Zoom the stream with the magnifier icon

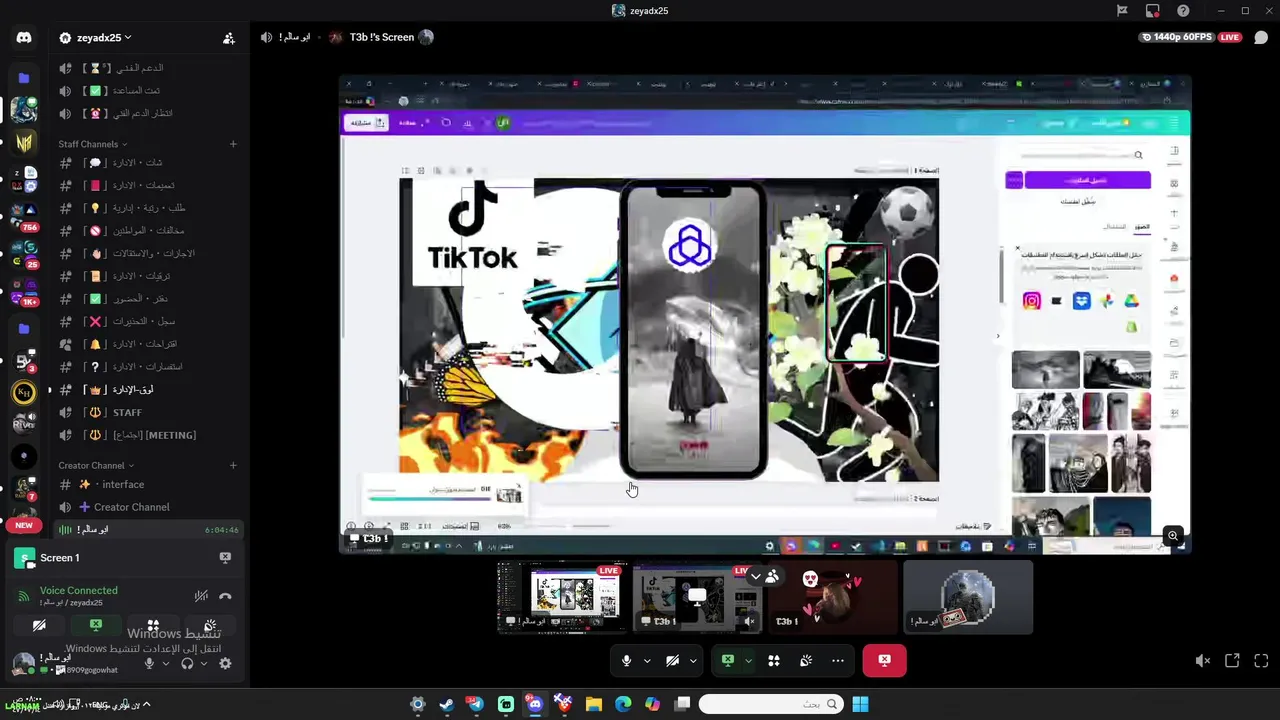click(1173, 536)
